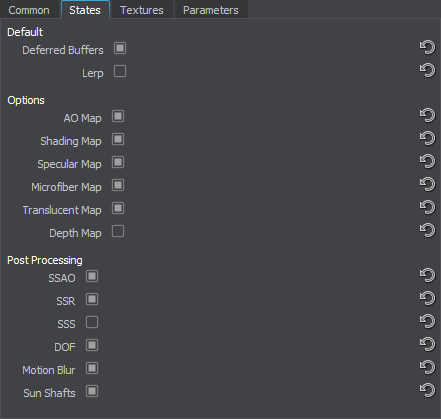
Task: Switch to the Common tab
Action: [x=29, y=10]
